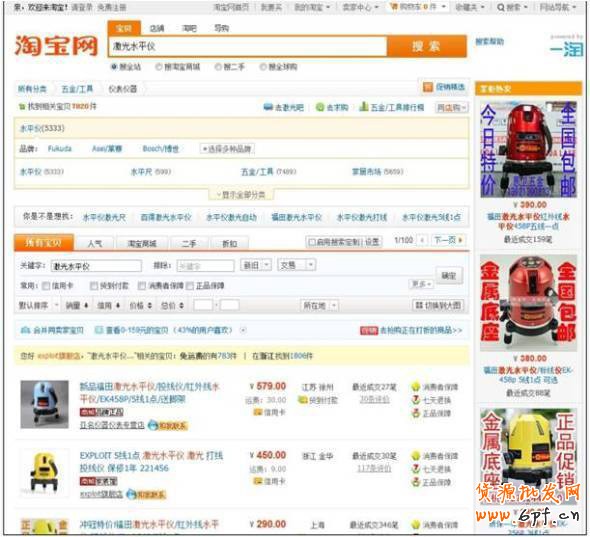This screenshot has height=537, width=590.
Task: Click Wangwang chat icon of first 579.00 product
Action: click(153, 426)
